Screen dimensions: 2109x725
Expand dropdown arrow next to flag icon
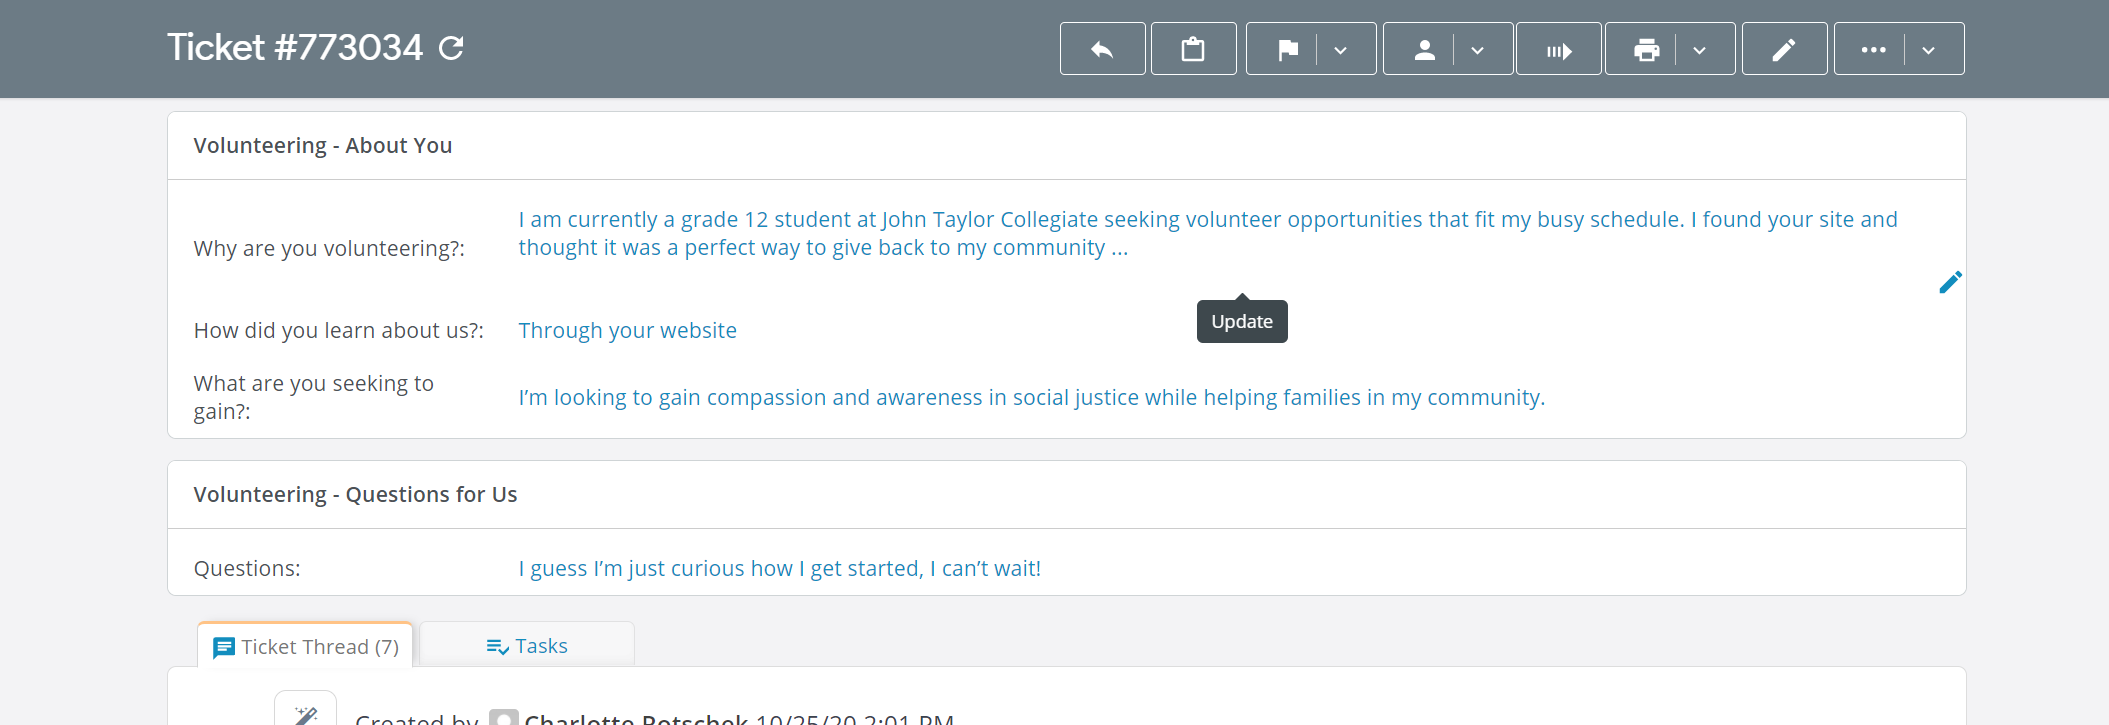[x=1341, y=50]
